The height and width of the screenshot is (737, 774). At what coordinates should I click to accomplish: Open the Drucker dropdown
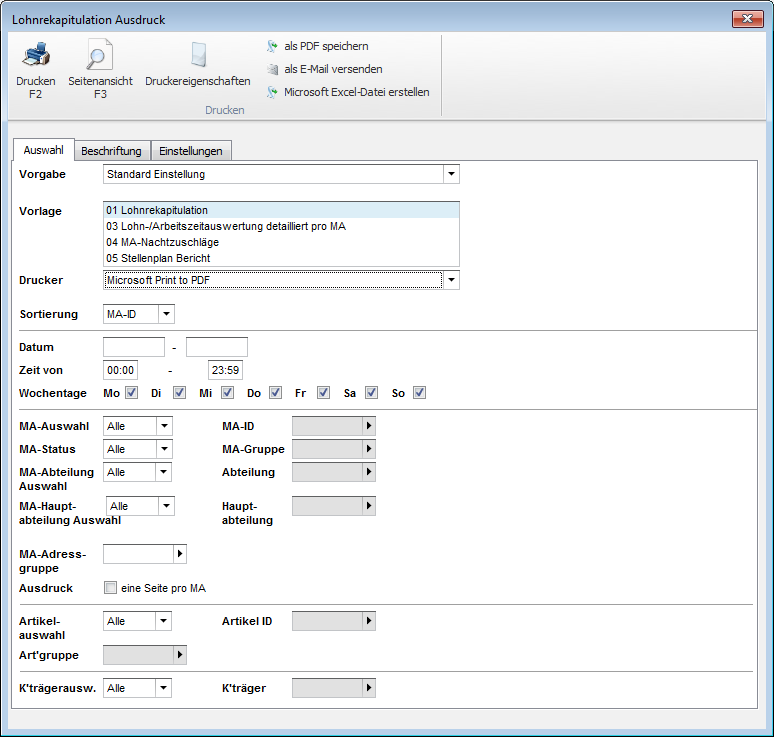tap(451, 280)
